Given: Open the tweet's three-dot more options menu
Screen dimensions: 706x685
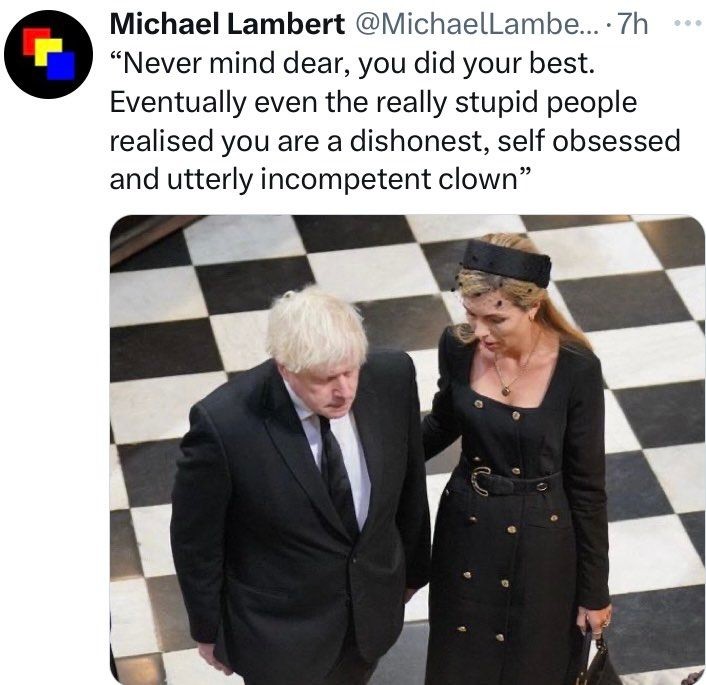Looking at the screenshot, I should (x=688, y=23).
